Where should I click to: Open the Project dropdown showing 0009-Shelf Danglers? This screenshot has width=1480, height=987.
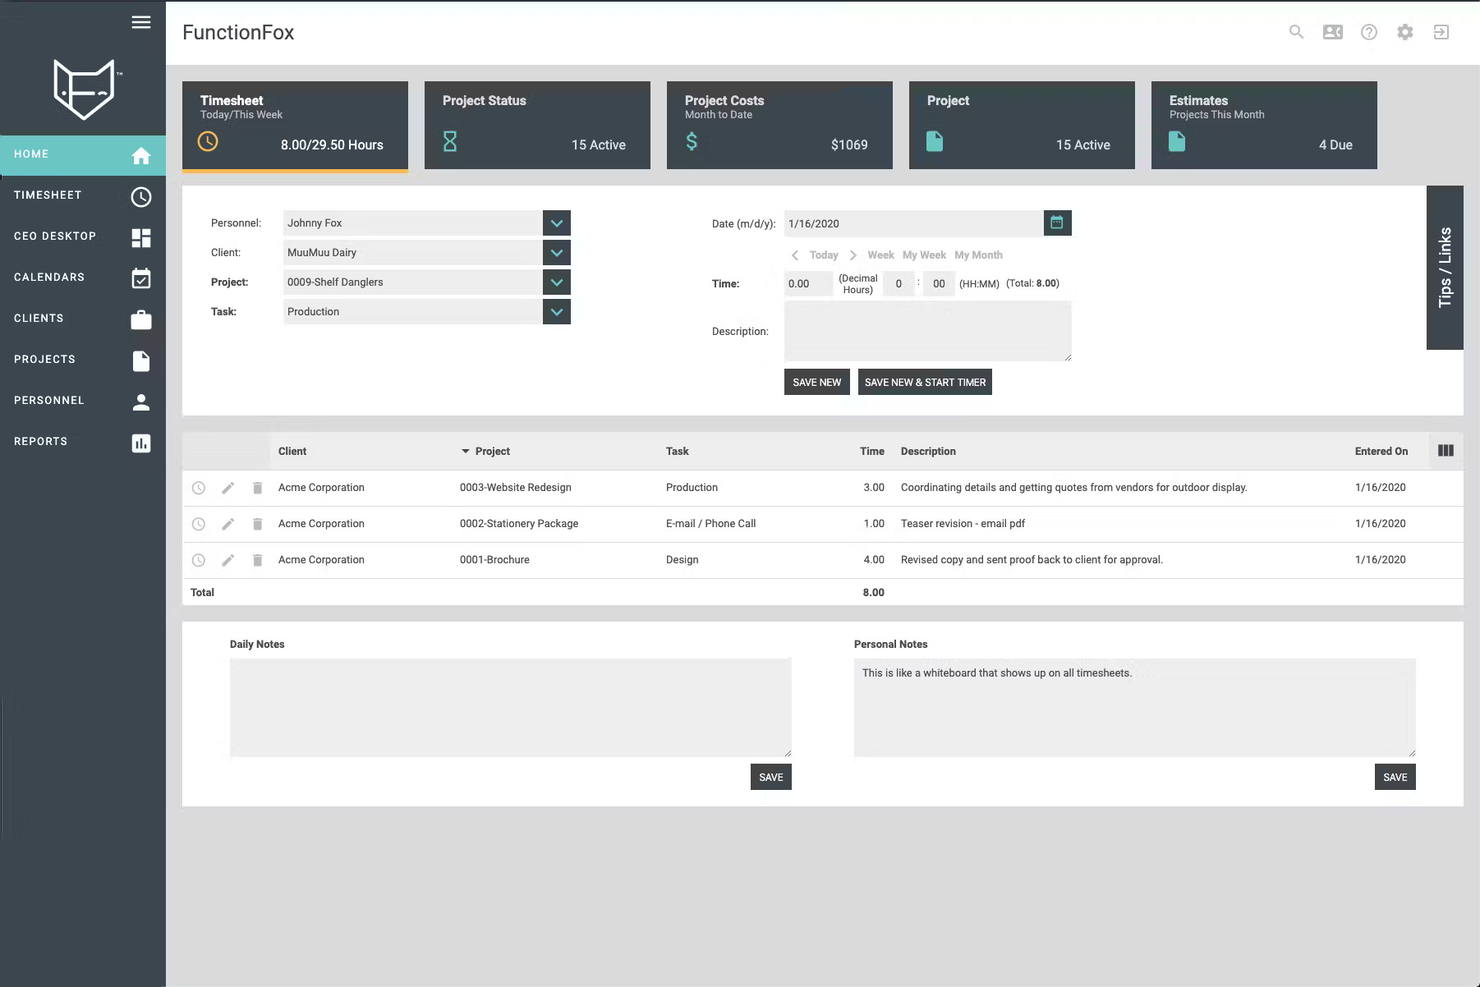pyautogui.click(x=556, y=282)
